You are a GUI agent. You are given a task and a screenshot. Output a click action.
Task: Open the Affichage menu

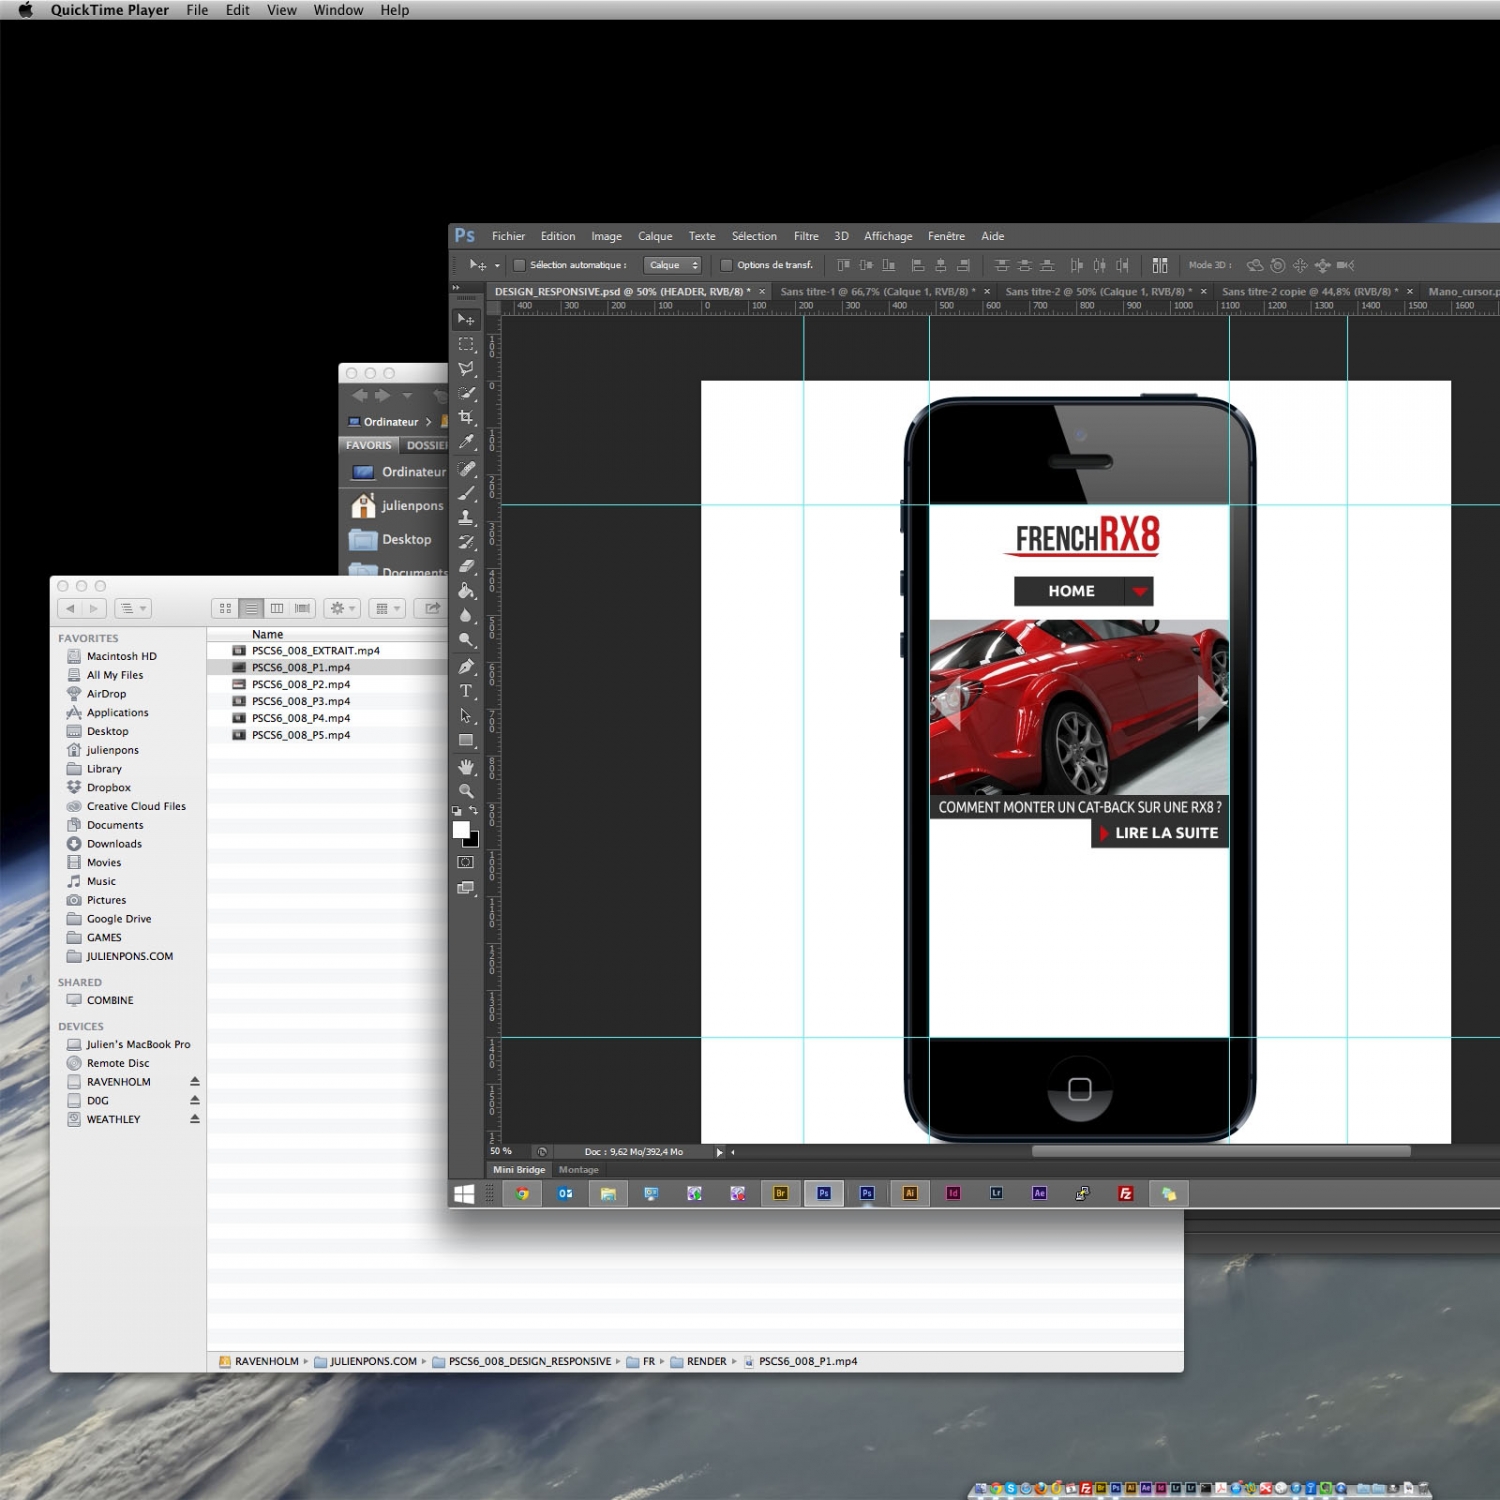pyautogui.click(x=888, y=236)
